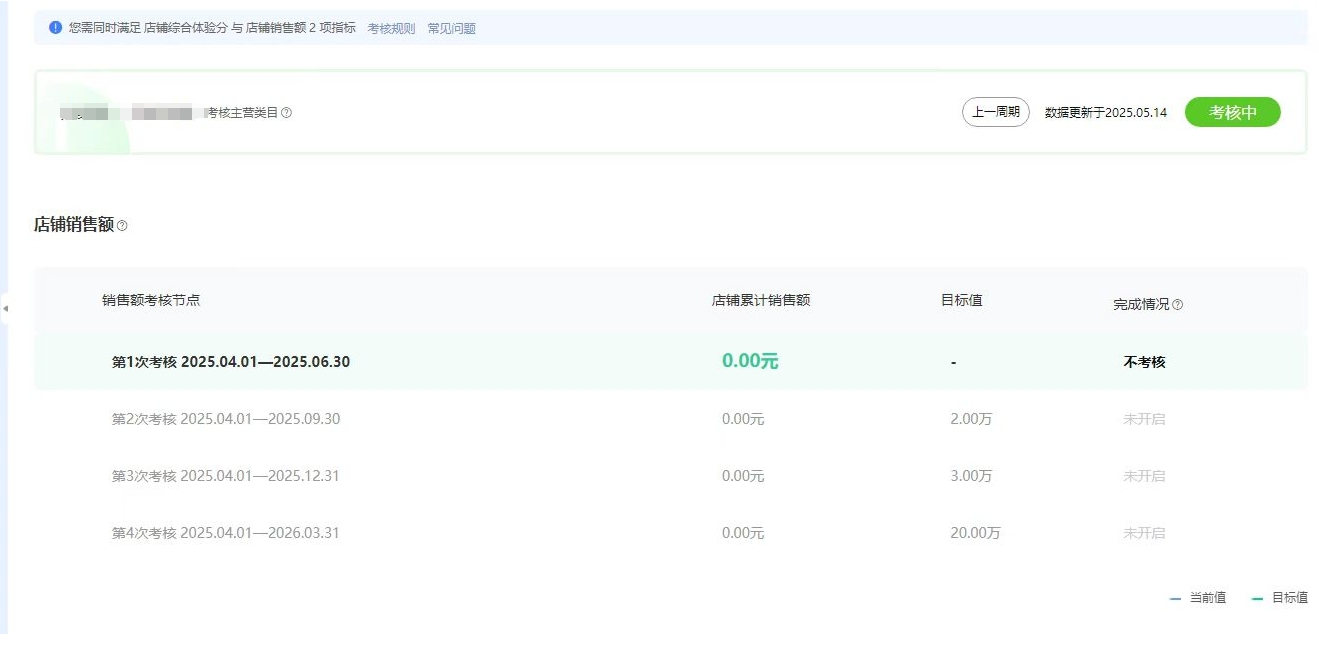Click help icon next to 考核主营类目

click(x=287, y=113)
